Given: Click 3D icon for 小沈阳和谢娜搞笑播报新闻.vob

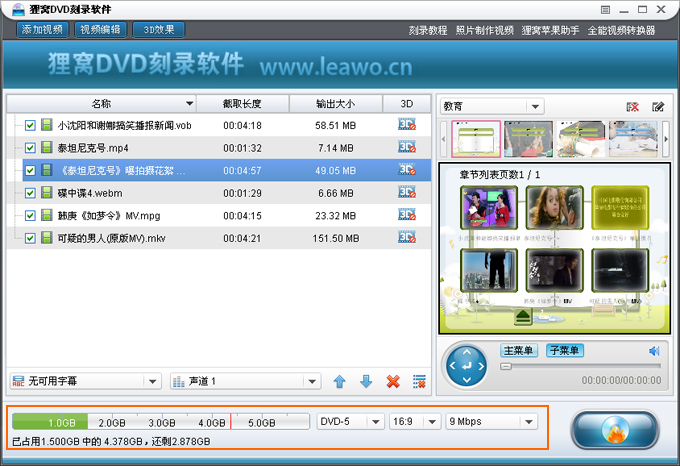Looking at the screenshot, I should pos(407,124).
